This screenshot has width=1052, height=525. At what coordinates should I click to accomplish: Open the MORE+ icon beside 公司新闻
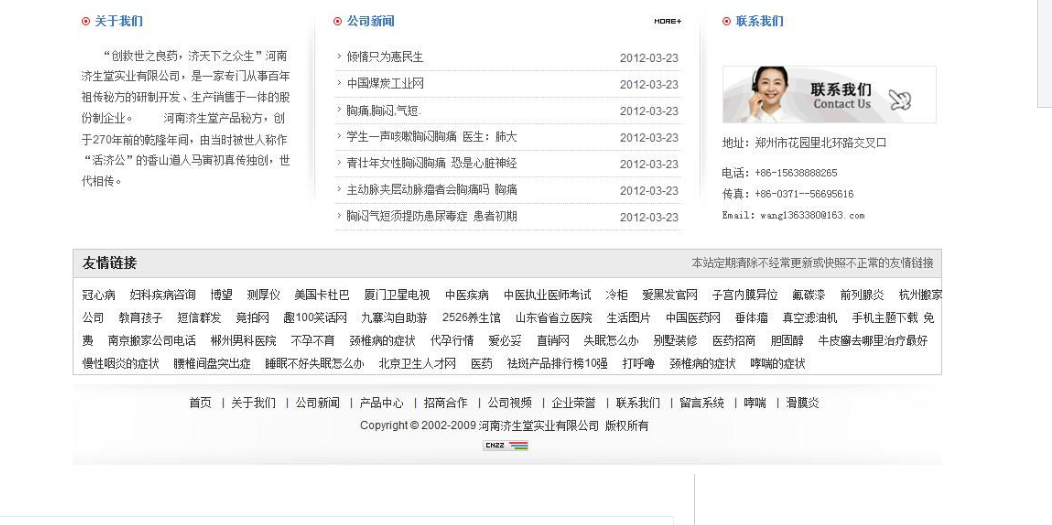668,21
